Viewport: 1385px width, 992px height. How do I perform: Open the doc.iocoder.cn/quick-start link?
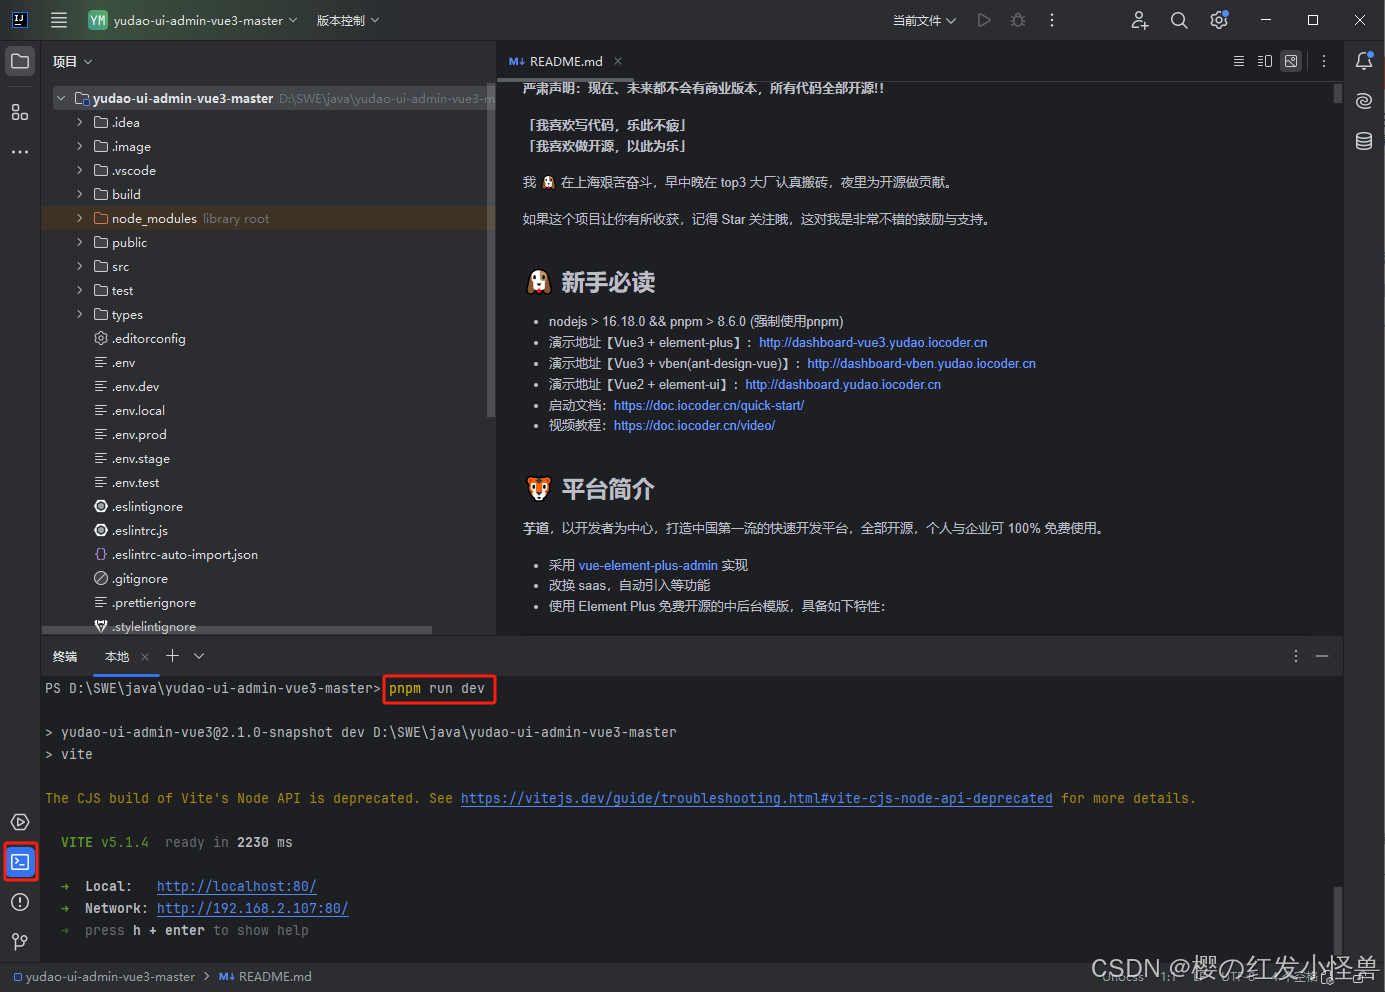coord(709,405)
